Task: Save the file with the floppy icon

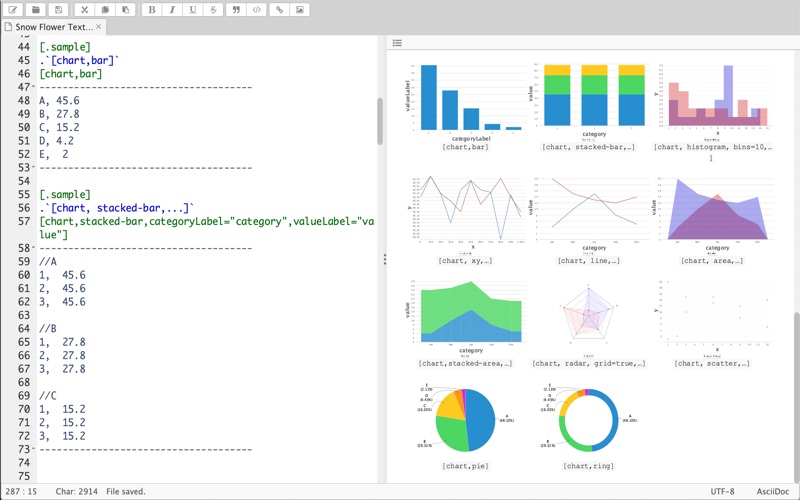Action: pos(58,9)
